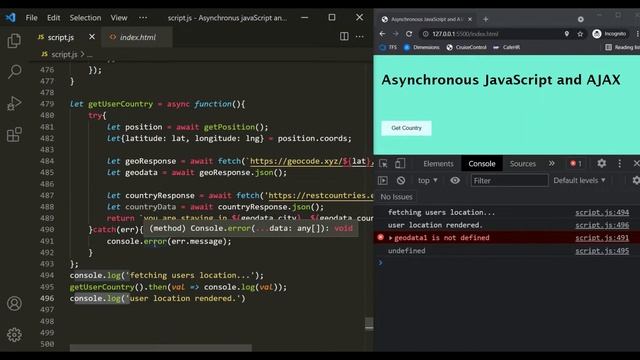Open the Search view in activity bar

(14, 71)
